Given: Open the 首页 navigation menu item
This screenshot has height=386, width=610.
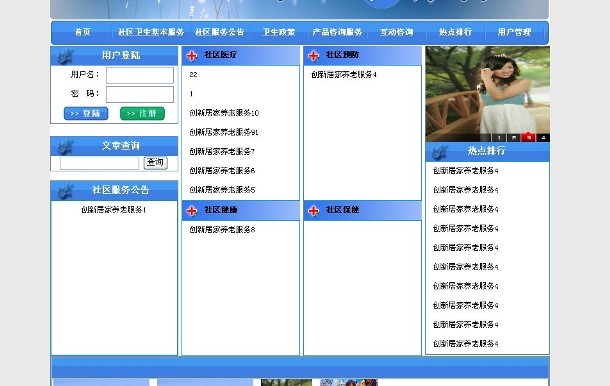Looking at the screenshot, I should 82,32.
